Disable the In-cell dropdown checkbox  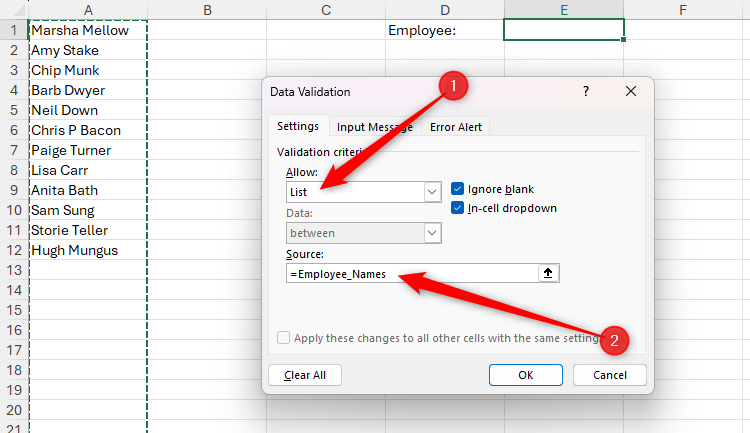(458, 208)
